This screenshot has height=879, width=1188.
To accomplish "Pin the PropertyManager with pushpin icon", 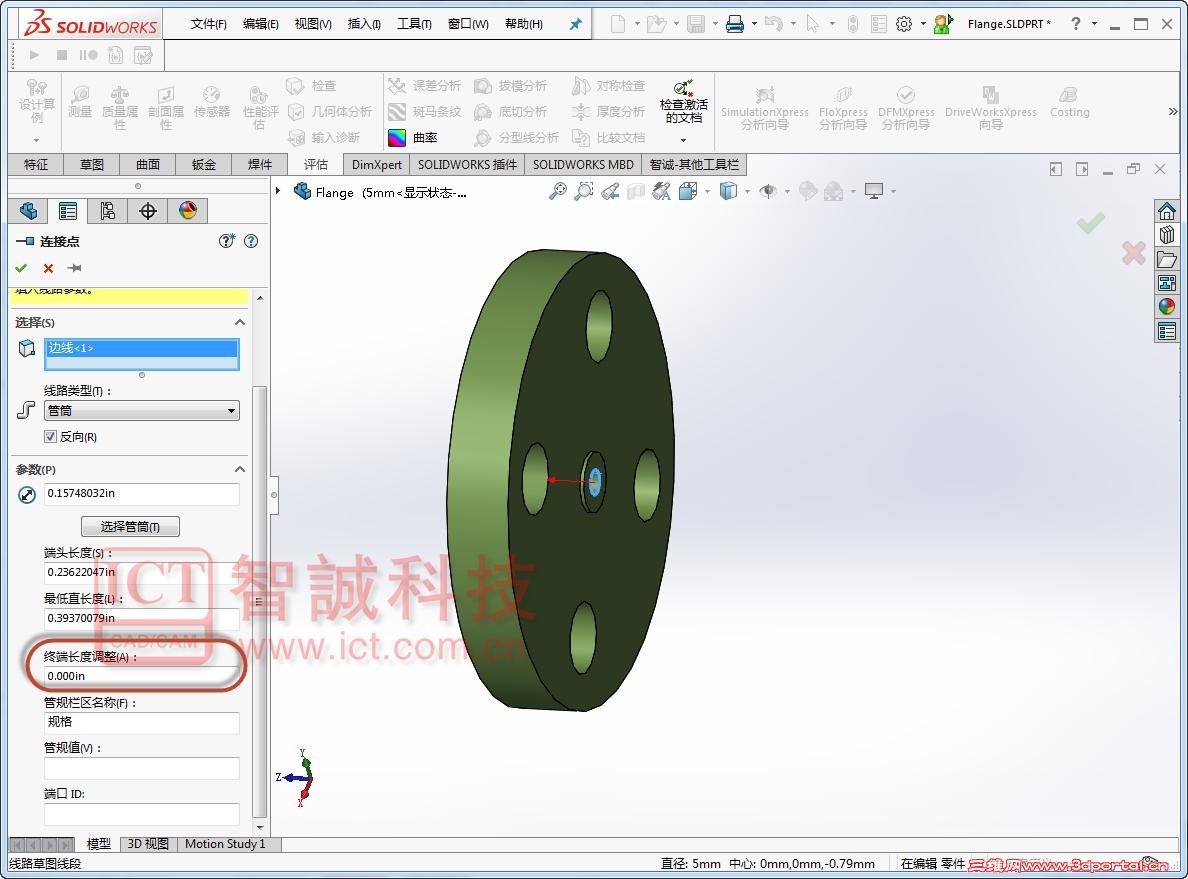I will tap(74, 268).
